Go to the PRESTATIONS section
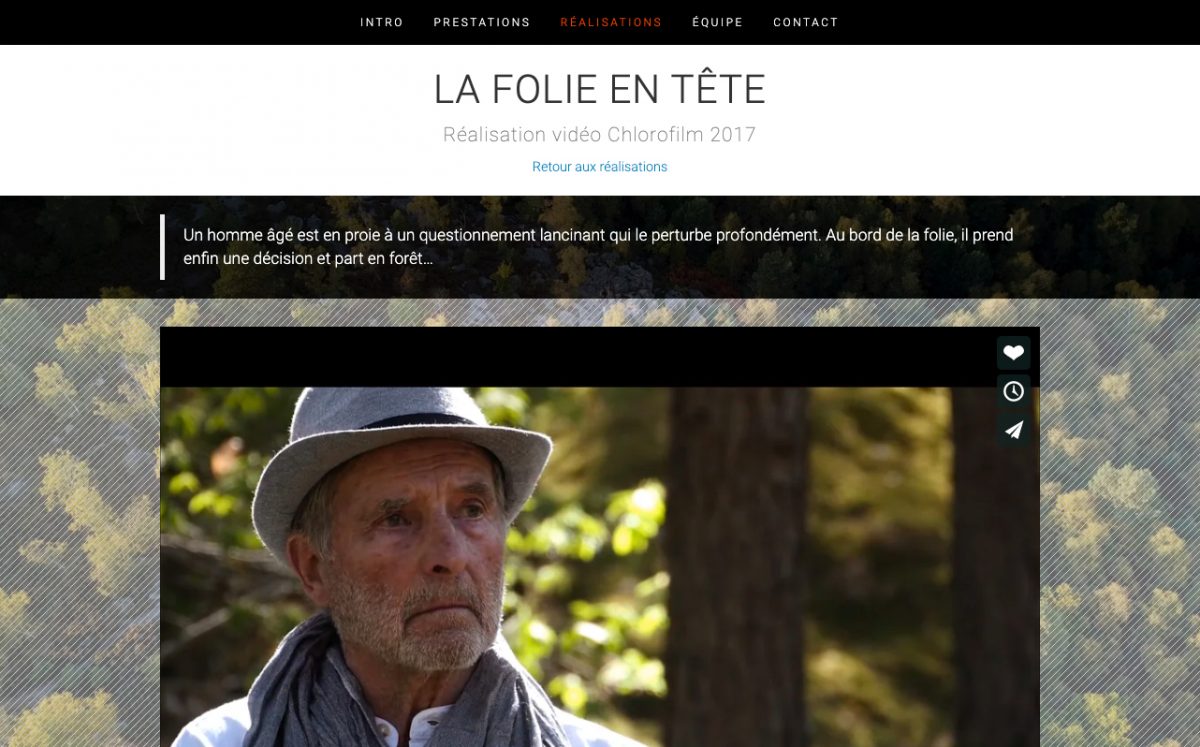 click(482, 22)
